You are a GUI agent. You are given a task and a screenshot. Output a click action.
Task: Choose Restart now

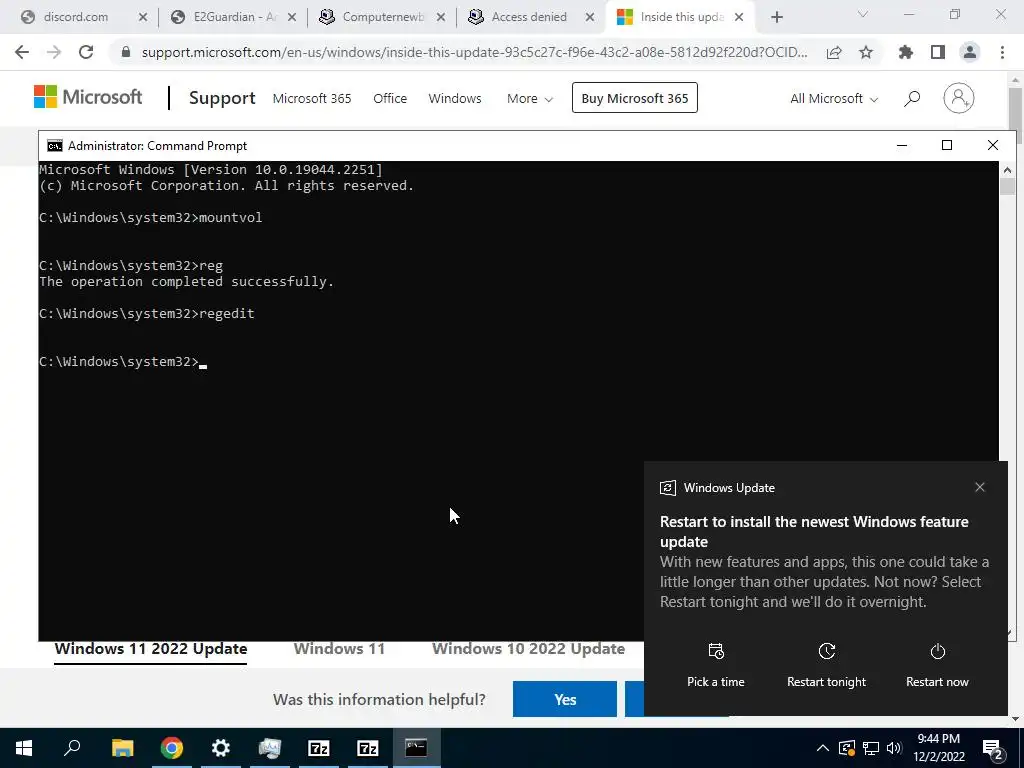[x=937, y=665]
